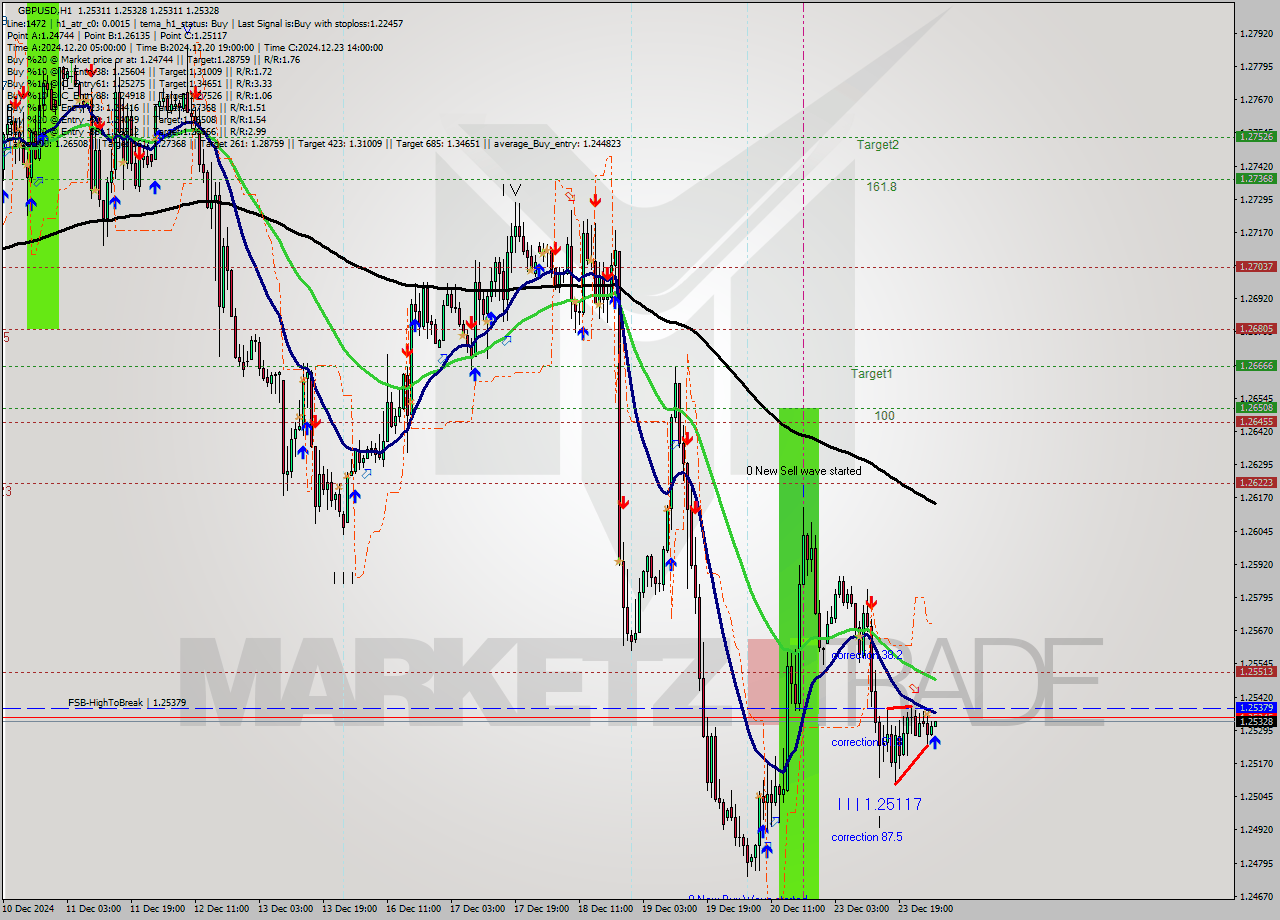Click the 'FSB-HighToBreak | 1.25379' label
1280x920 pixels.
[x=127, y=703]
